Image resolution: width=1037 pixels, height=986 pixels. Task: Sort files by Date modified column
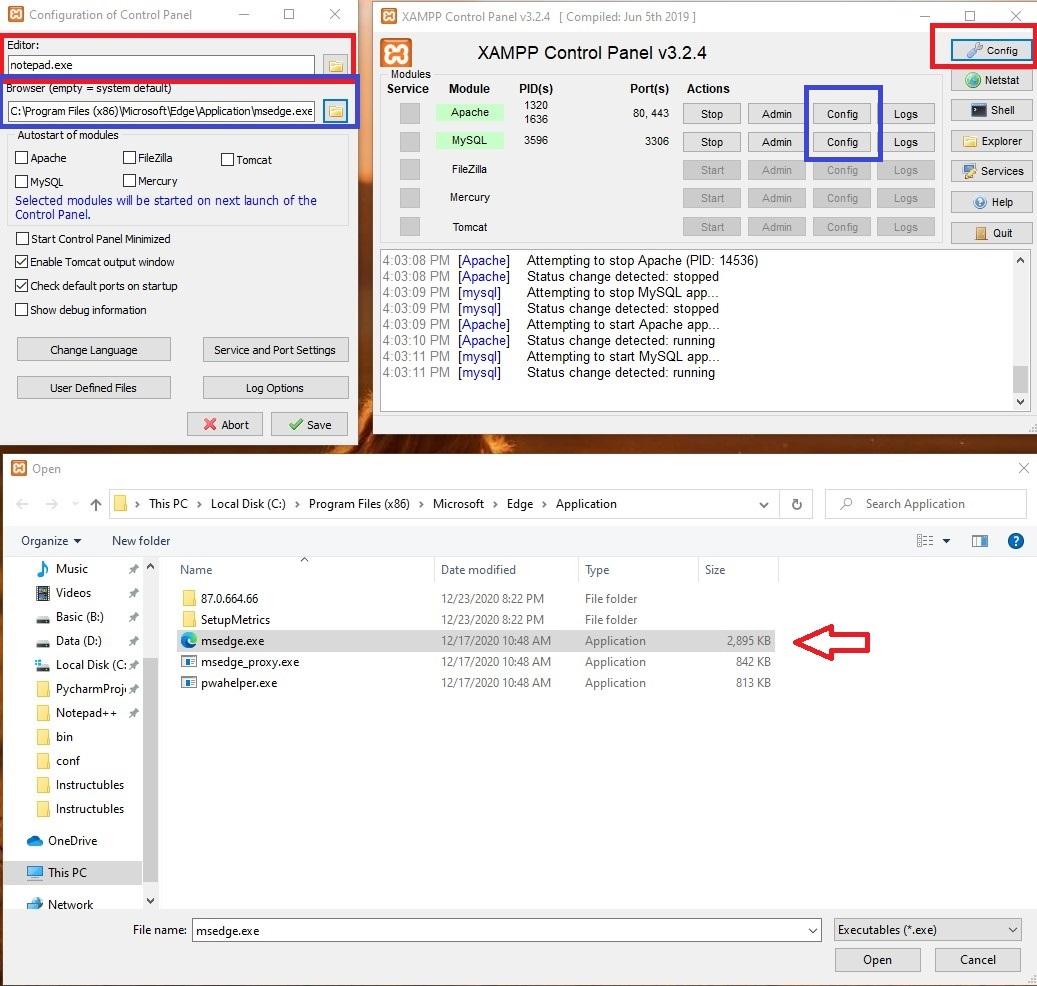click(x=478, y=569)
